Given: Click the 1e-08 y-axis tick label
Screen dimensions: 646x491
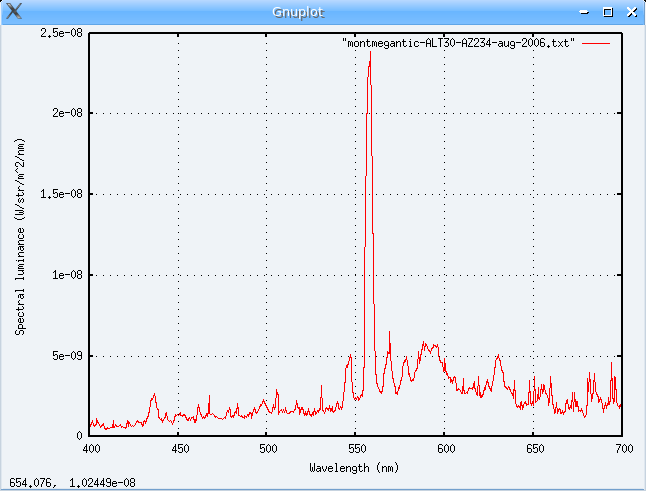Looking at the screenshot, I should point(66,275).
